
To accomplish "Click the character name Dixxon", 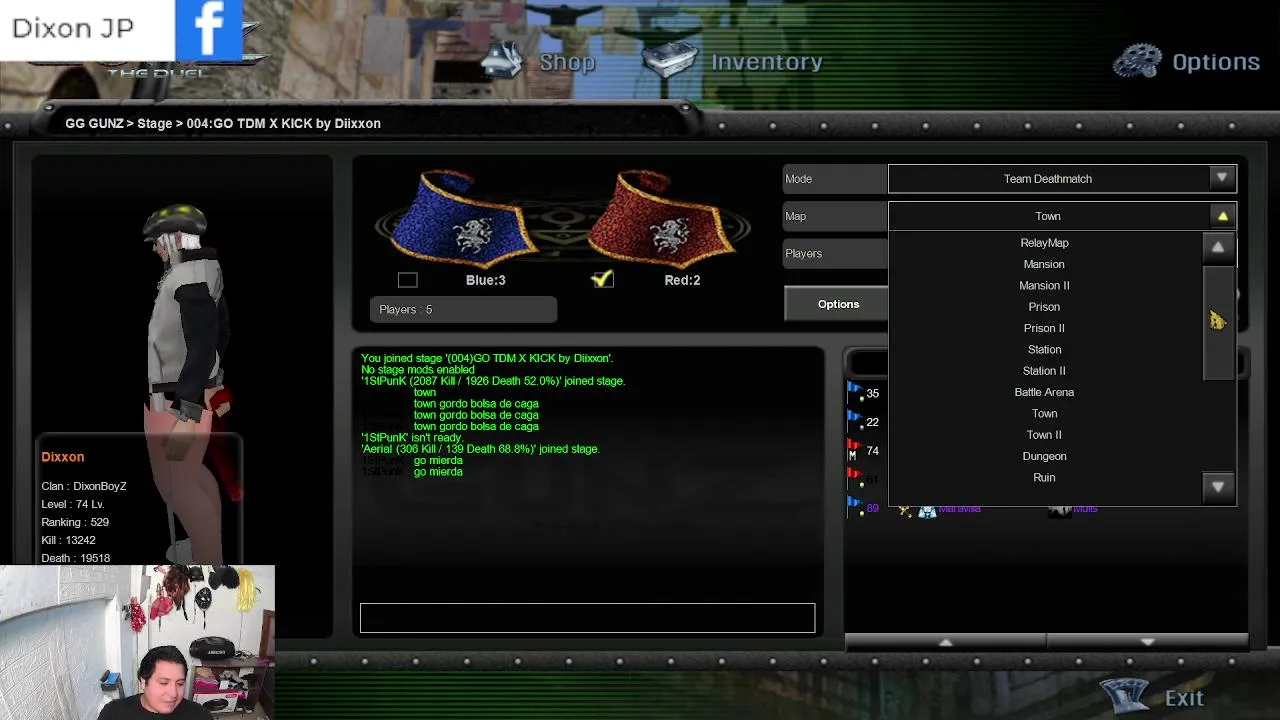I will (x=62, y=456).
